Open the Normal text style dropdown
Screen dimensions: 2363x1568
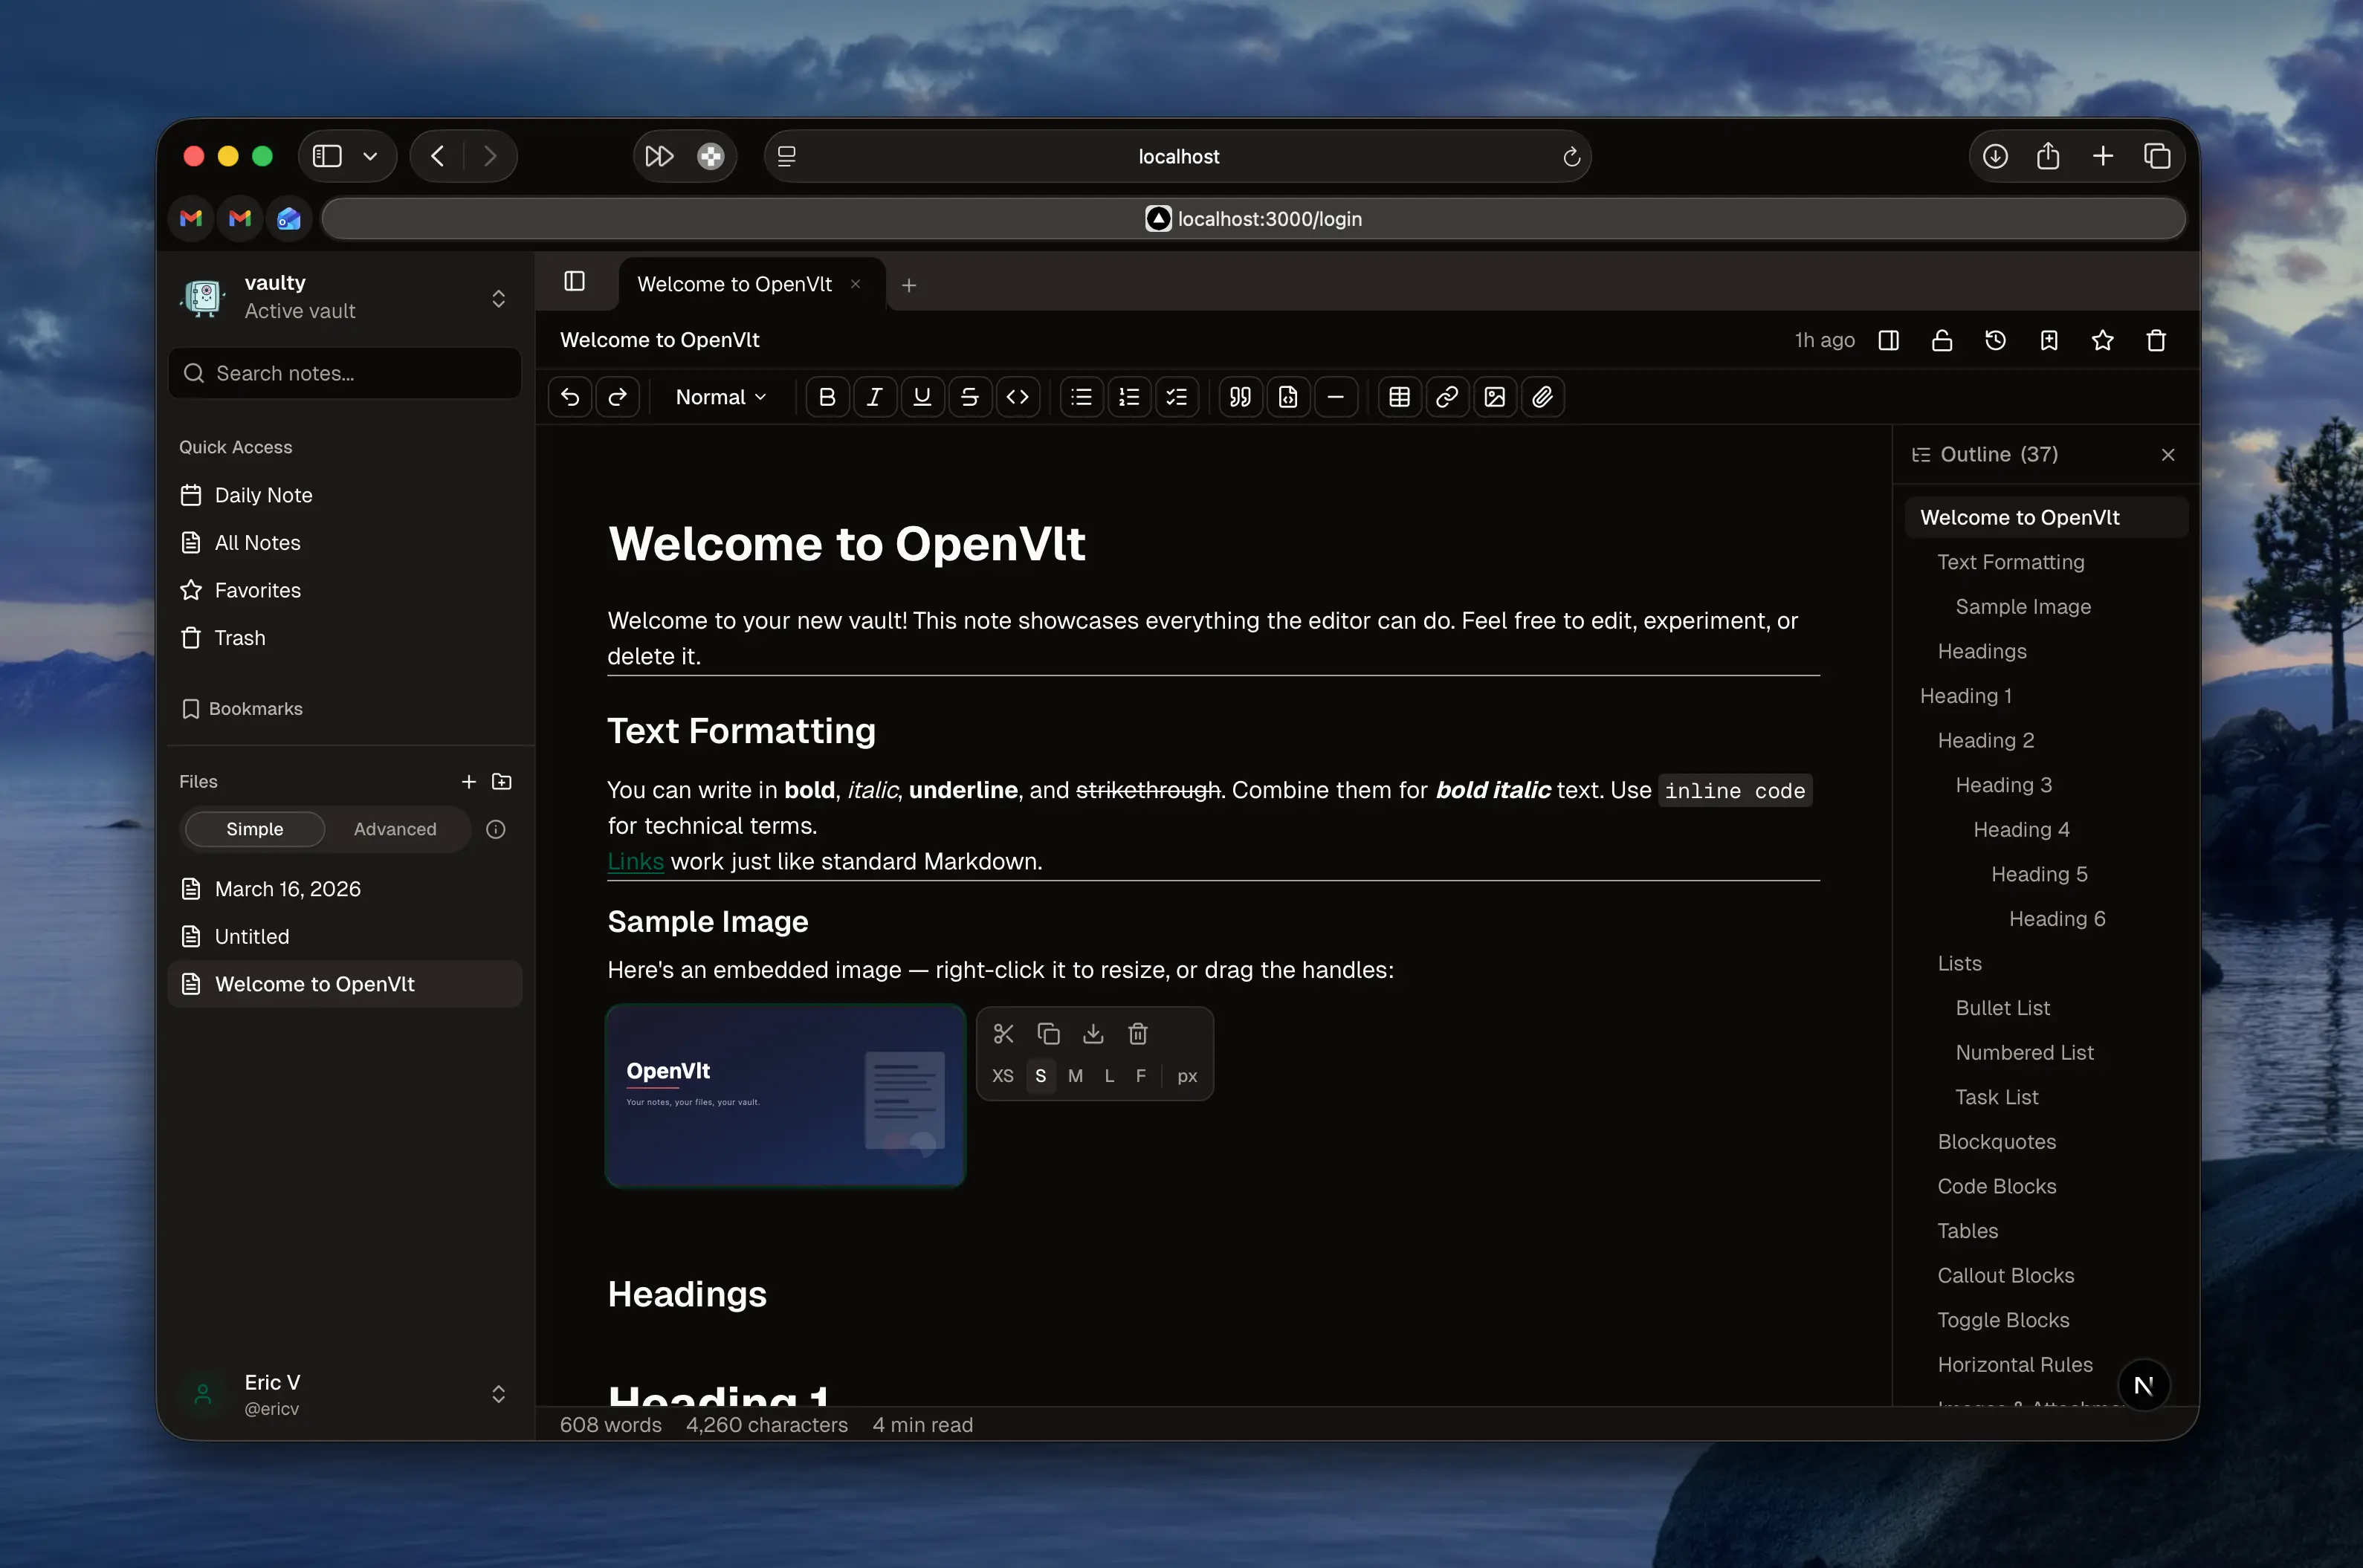pos(720,397)
